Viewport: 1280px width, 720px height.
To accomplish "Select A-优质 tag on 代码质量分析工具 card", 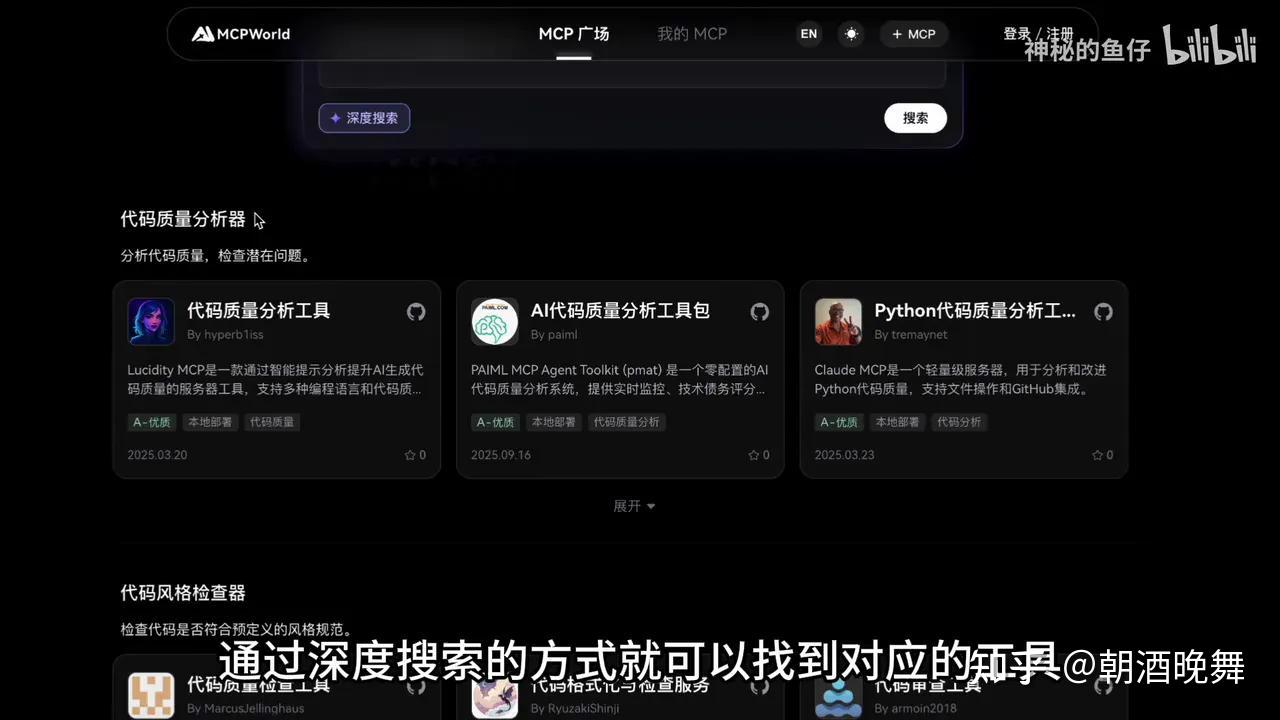I will [x=152, y=422].
